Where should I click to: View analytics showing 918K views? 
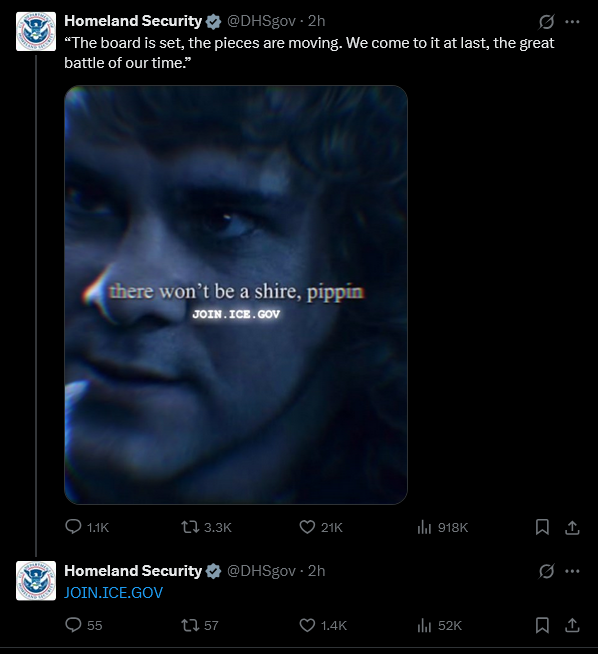(442, 527)
